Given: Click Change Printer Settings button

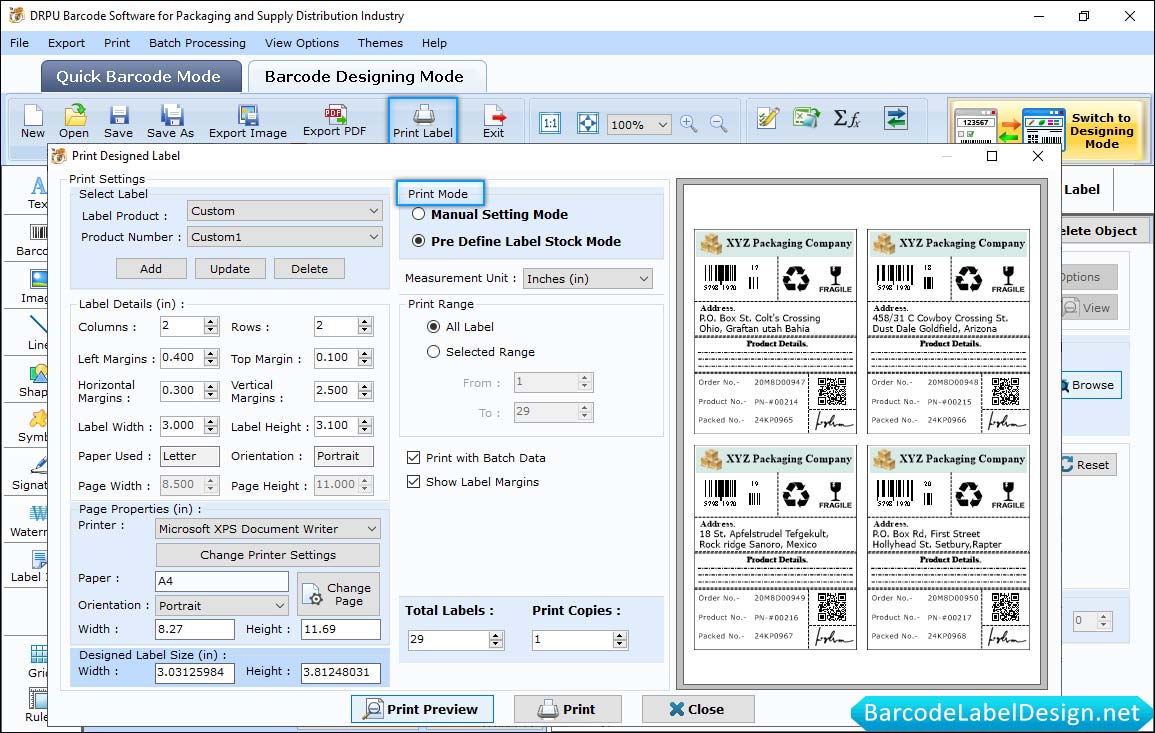Looking at the screenshot, I should [268, 555].
